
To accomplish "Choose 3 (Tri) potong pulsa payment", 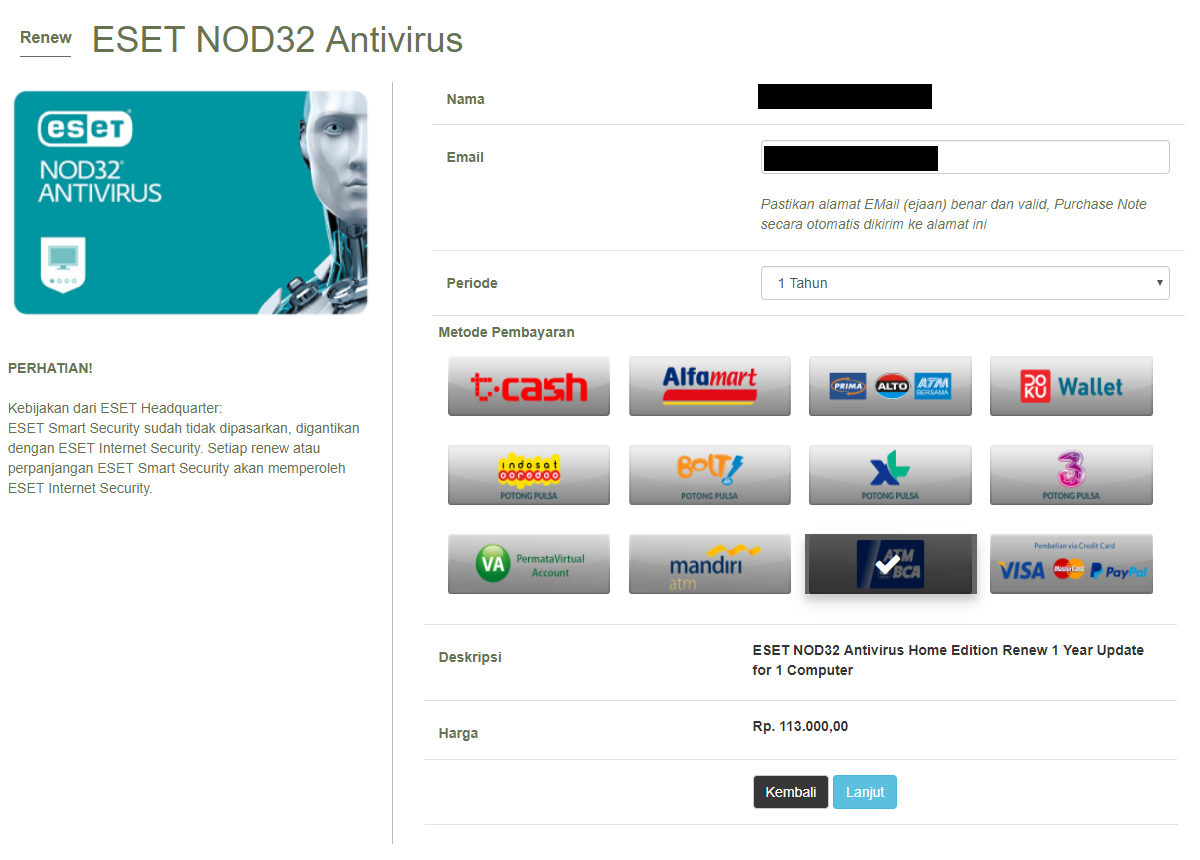I will pos(1071,475).
